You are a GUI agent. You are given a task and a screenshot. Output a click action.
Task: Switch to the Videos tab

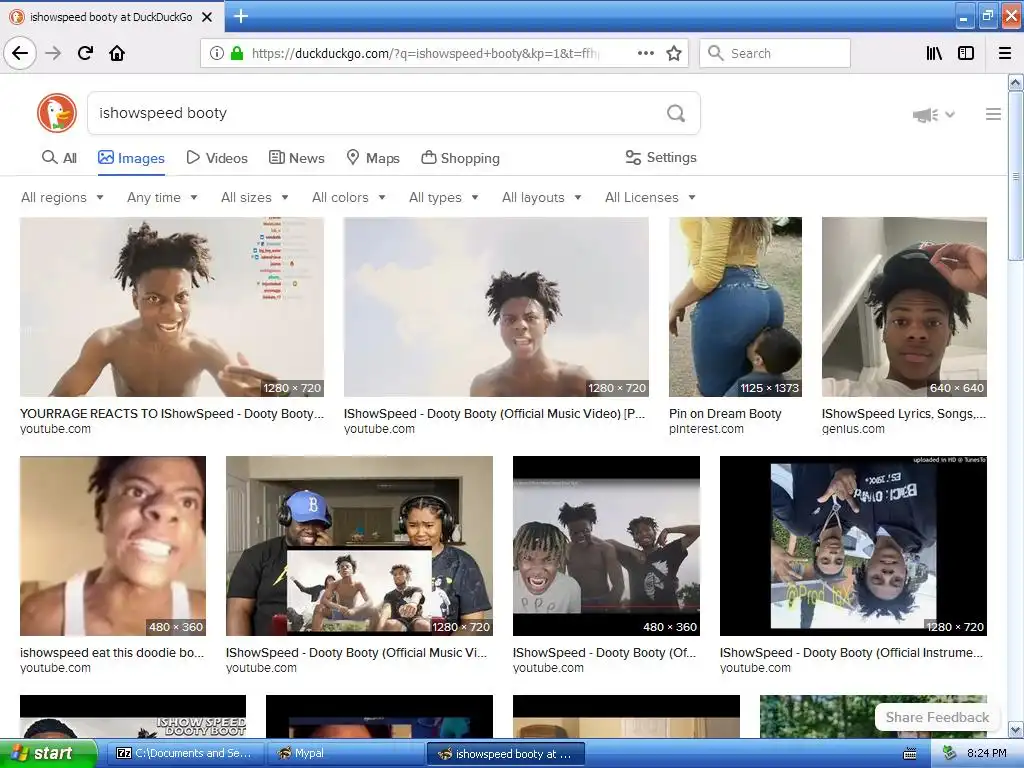217,158
